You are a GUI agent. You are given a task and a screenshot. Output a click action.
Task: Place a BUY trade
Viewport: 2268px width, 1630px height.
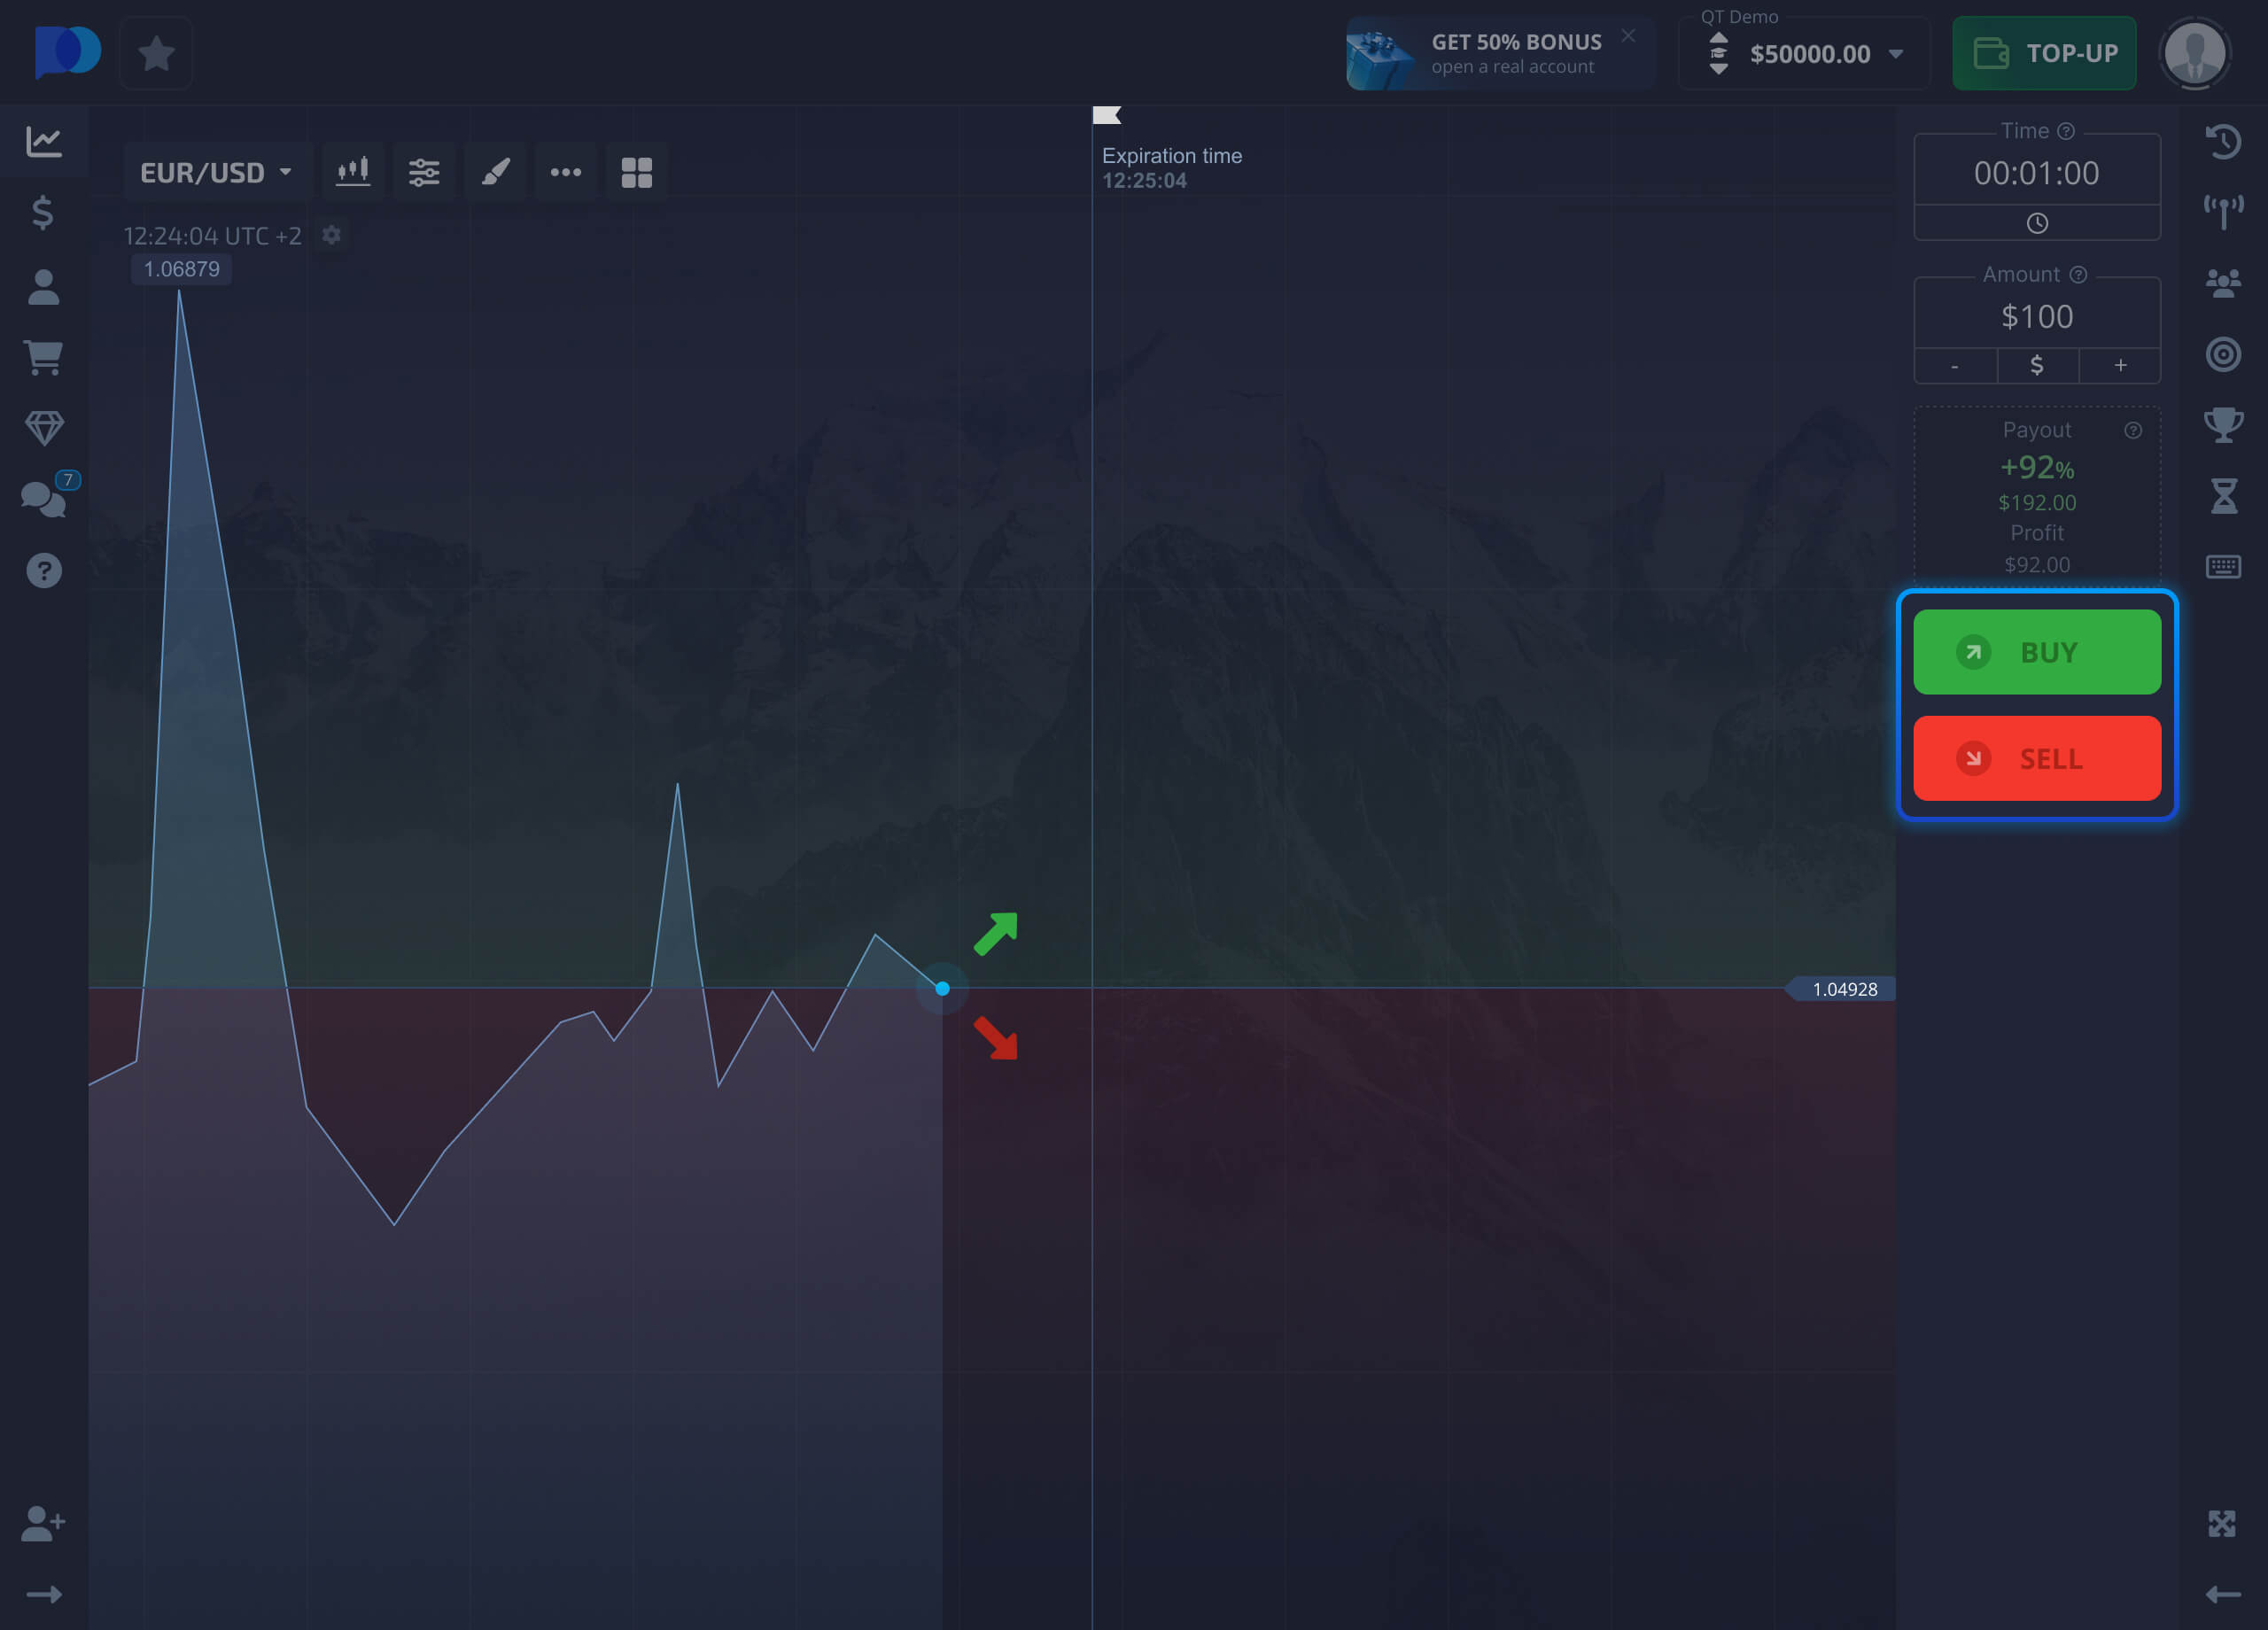pyautogui.click(x=2037, y=652)
